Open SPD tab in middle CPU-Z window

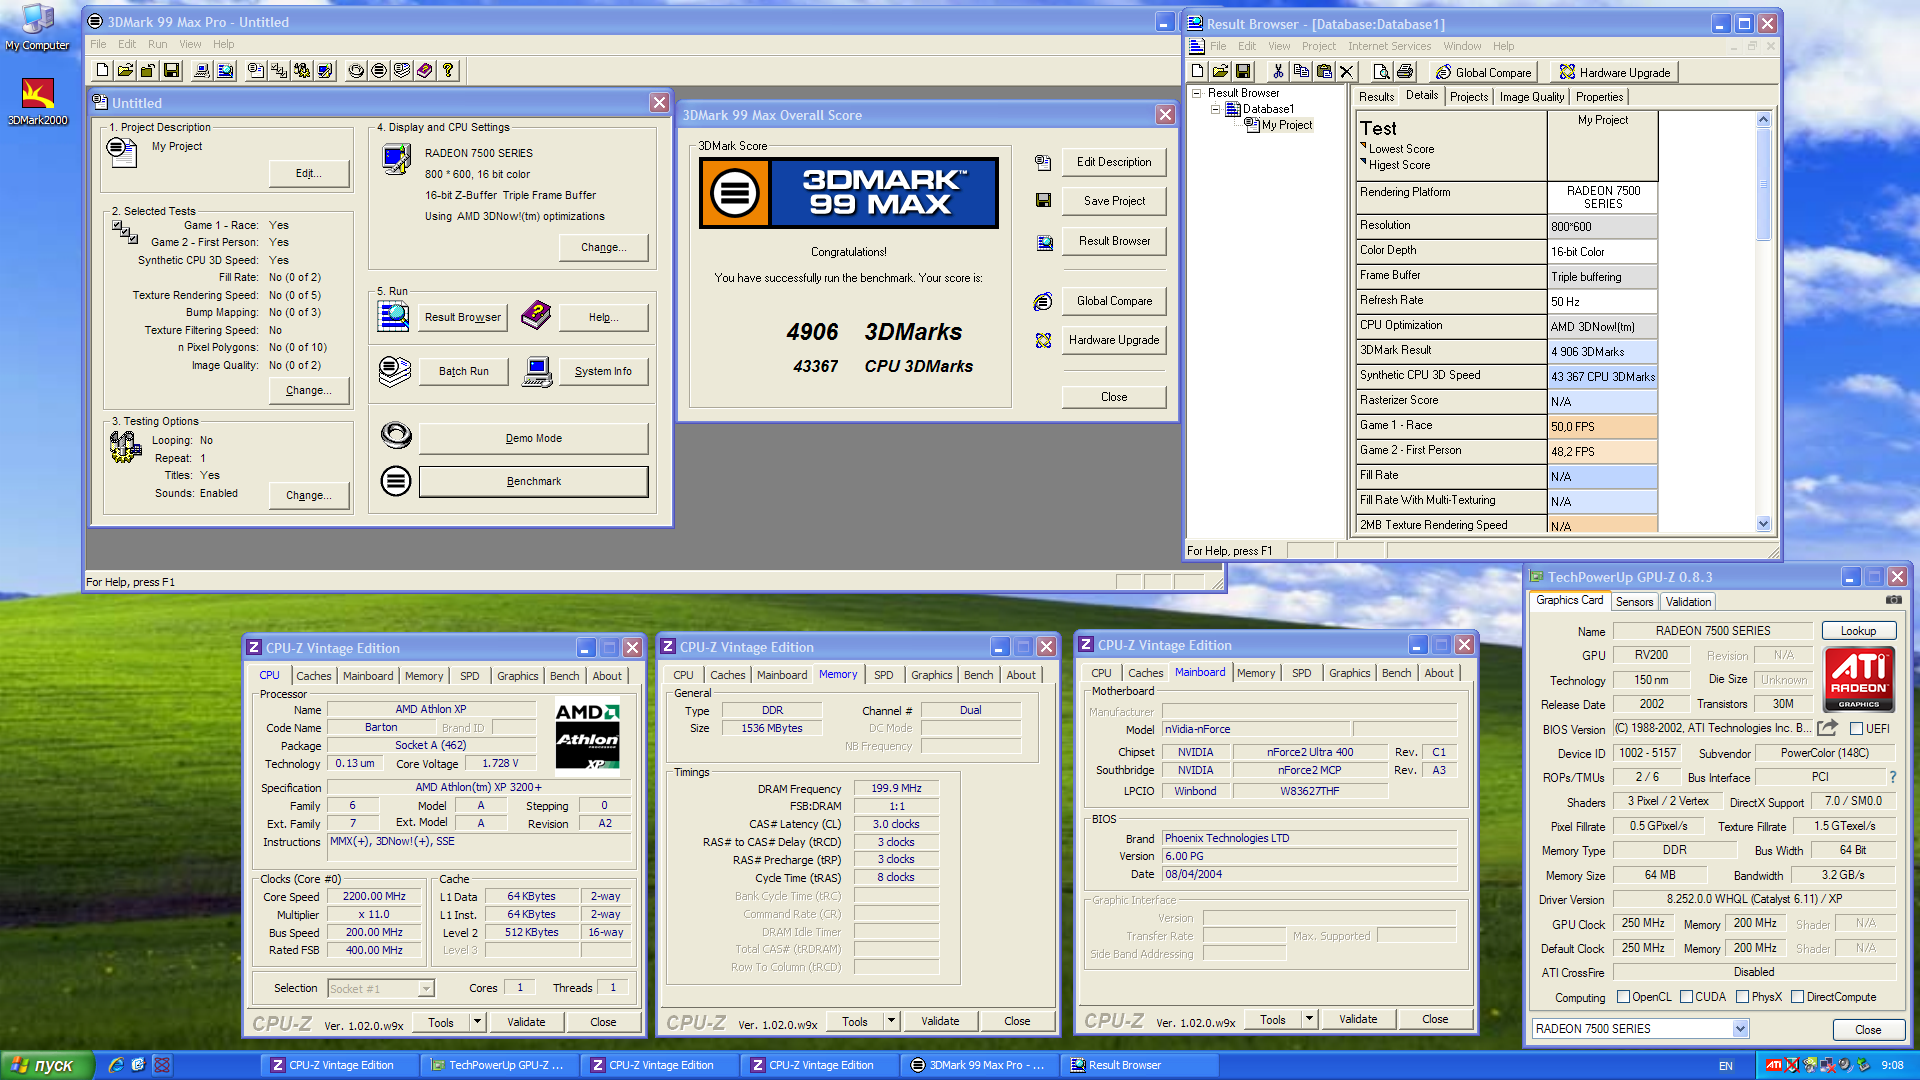coord(883,675)
